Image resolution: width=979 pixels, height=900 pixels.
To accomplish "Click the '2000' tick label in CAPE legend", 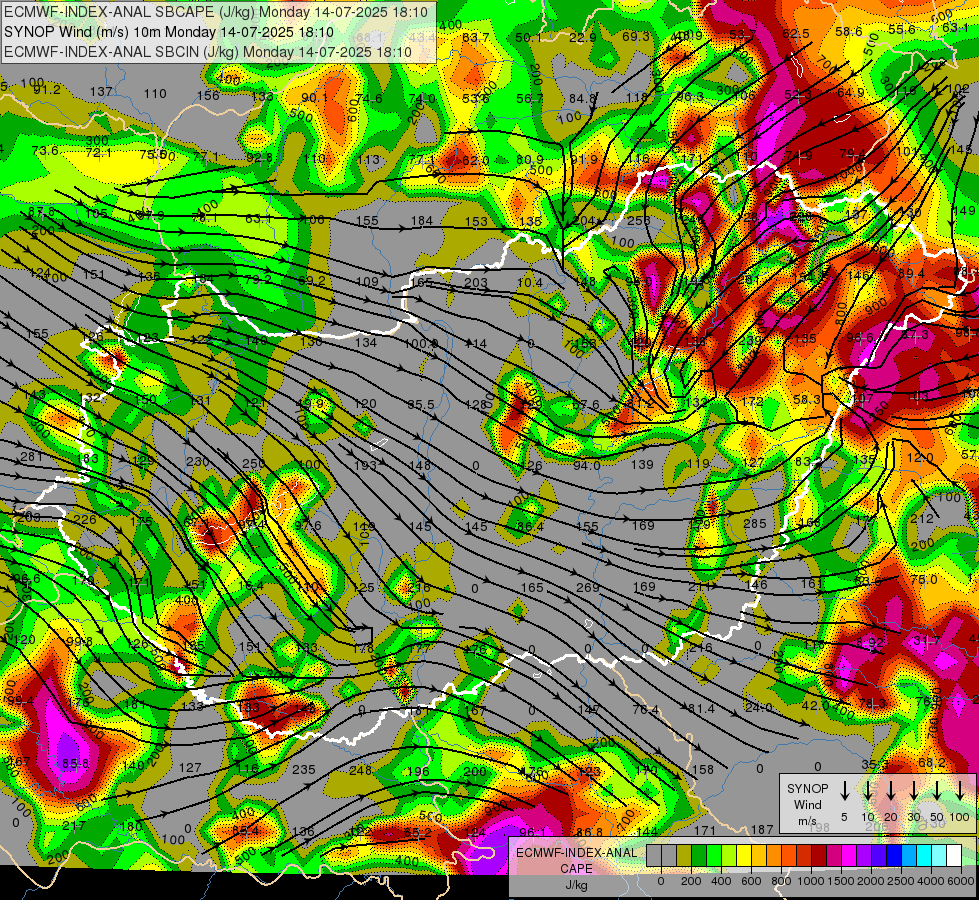I will pos(871,881).
